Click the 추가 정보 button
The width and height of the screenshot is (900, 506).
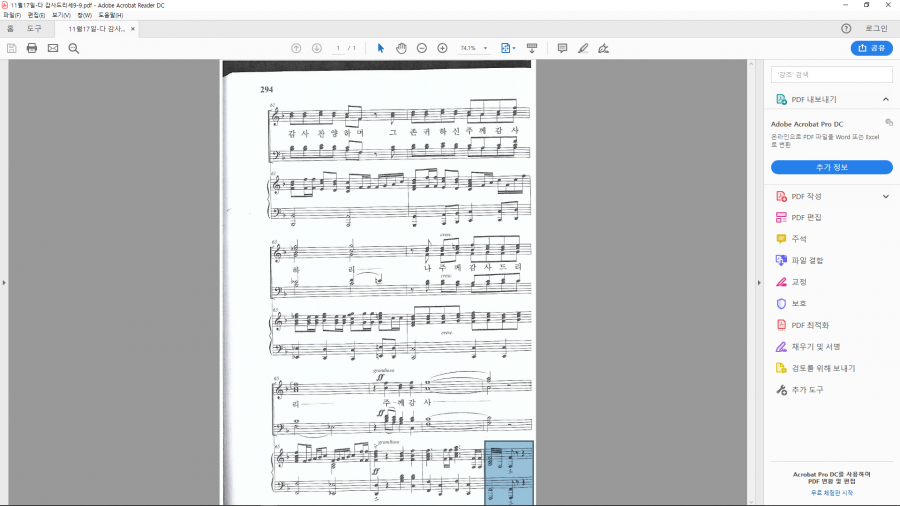tap(832, 167)
